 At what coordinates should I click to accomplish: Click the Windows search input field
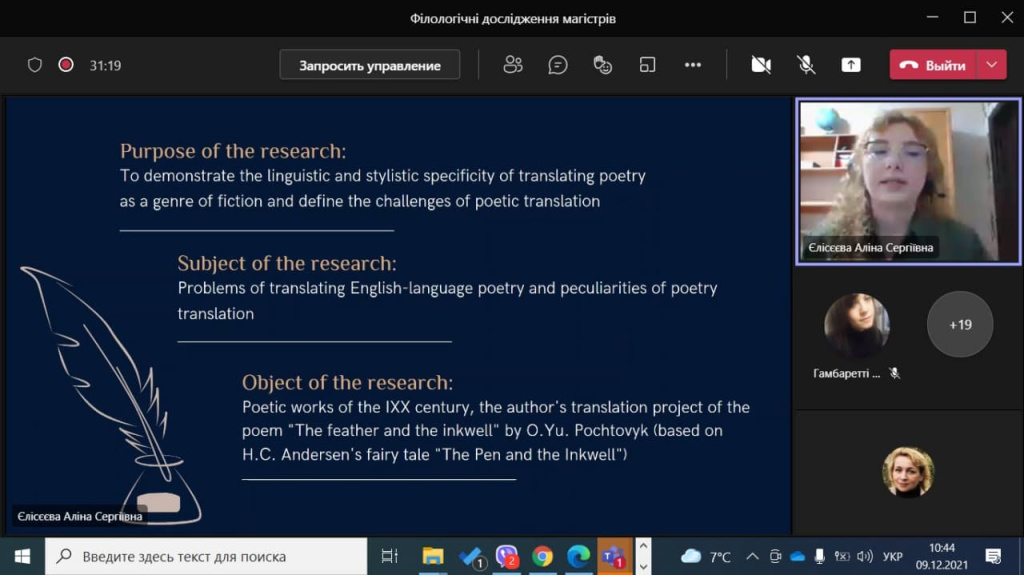tap(206, 556)
